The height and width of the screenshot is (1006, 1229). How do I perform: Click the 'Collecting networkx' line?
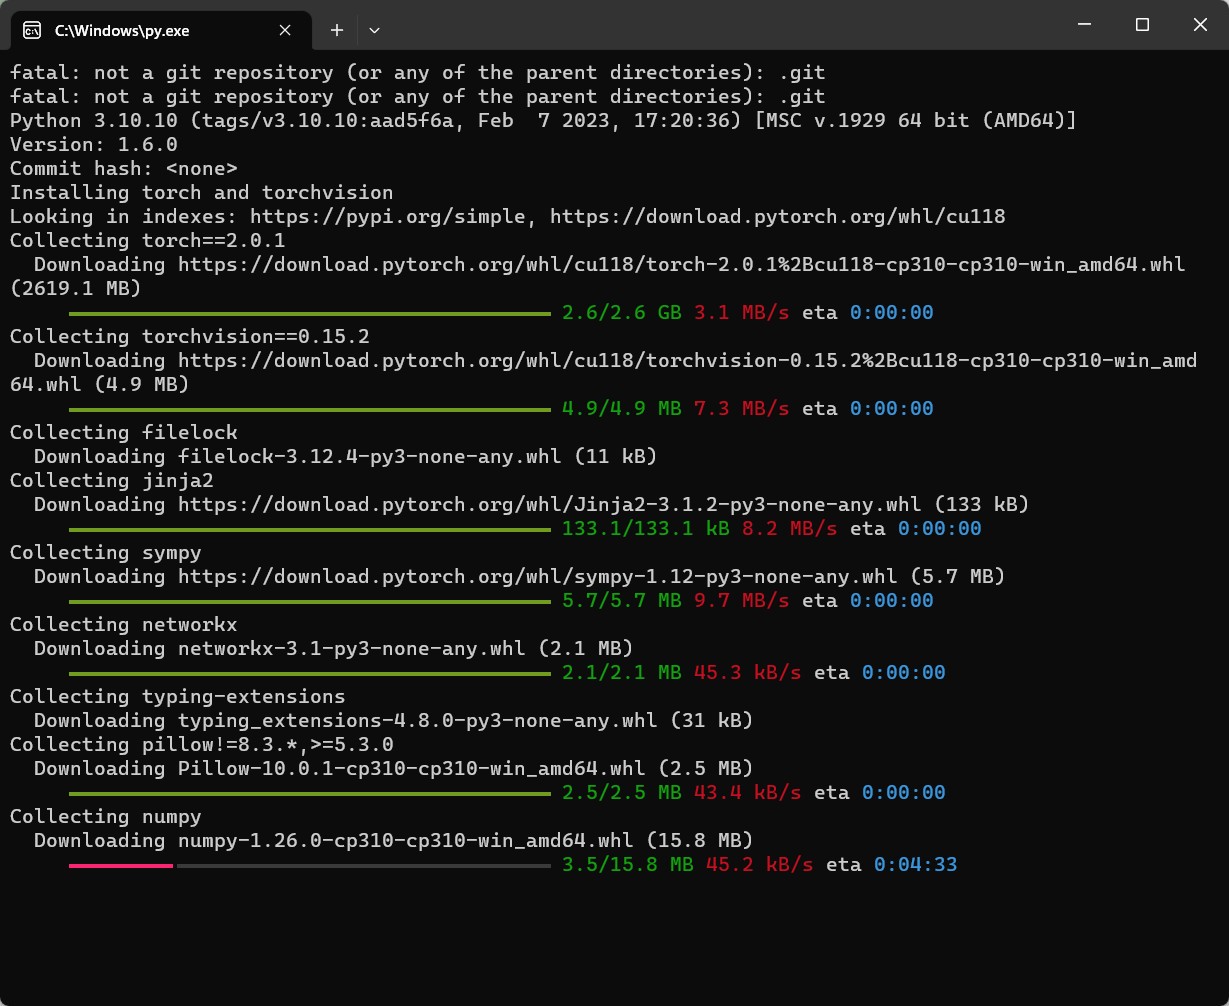coord(124,625)
